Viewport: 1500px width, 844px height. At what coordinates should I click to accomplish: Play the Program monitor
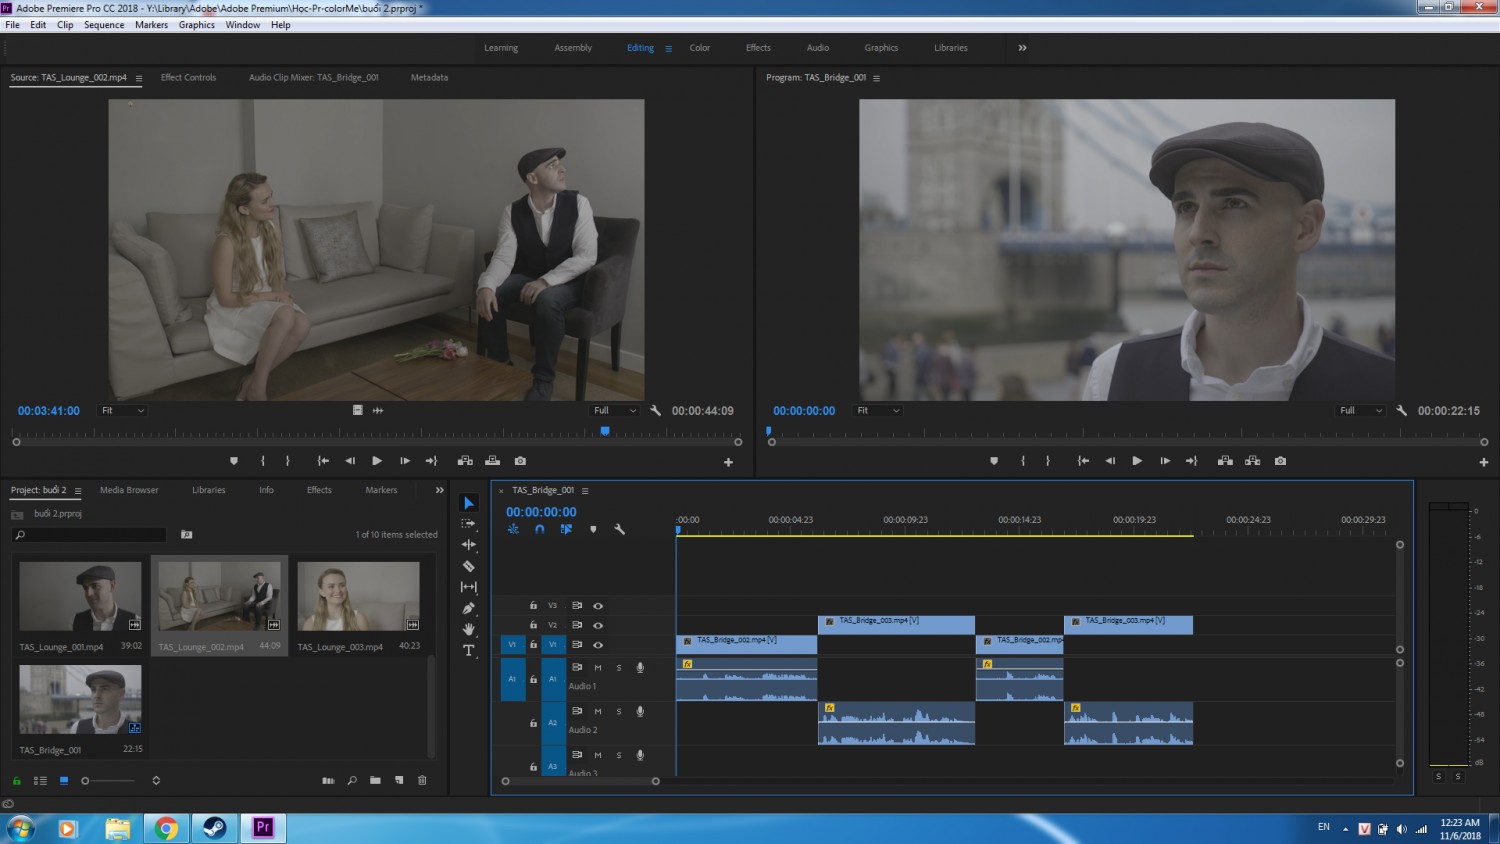[1137, 461]
